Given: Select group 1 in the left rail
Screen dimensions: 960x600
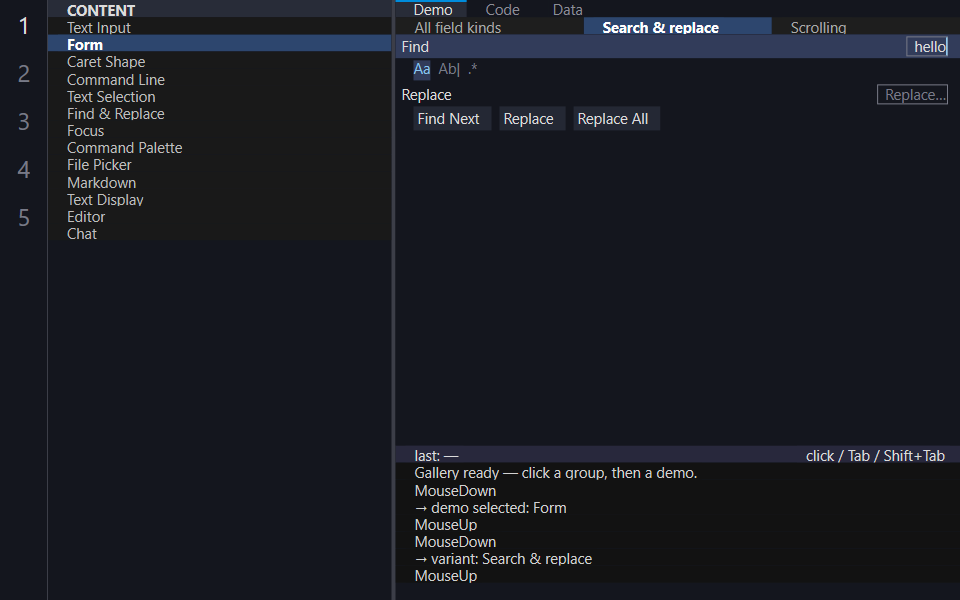Looking at the screenshot, I should pos(24,26).
